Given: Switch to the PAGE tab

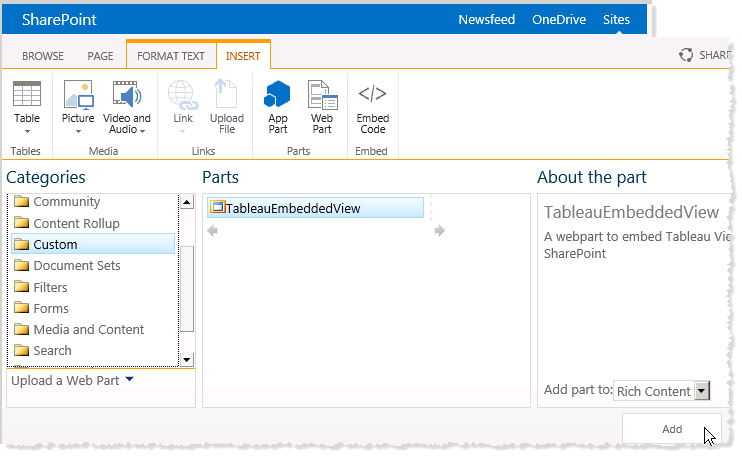Looking at the screenshot, I should [100, 56].
